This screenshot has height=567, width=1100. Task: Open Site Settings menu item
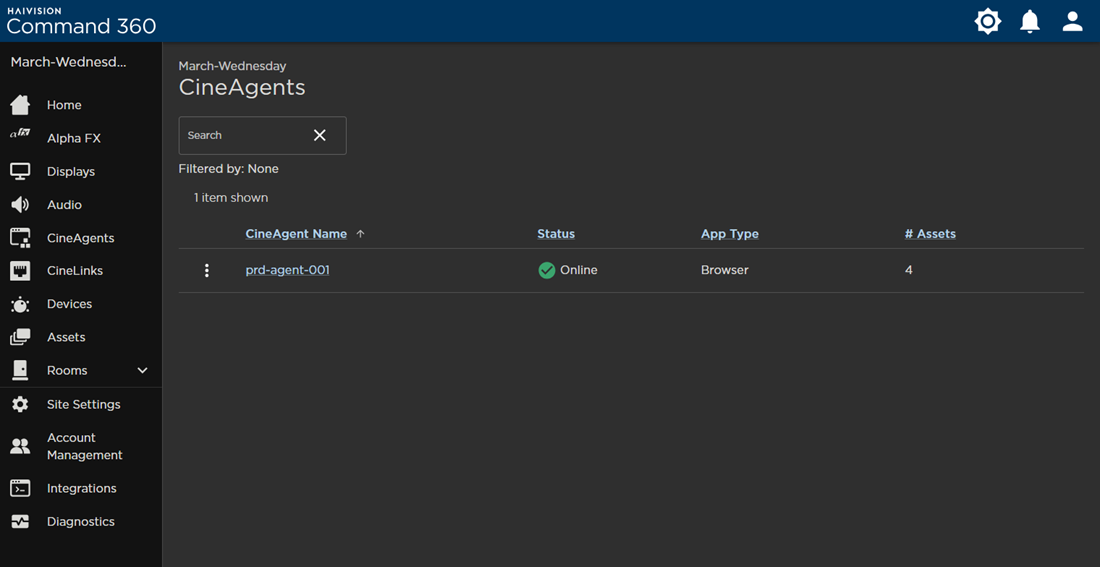tap(81, 404)
